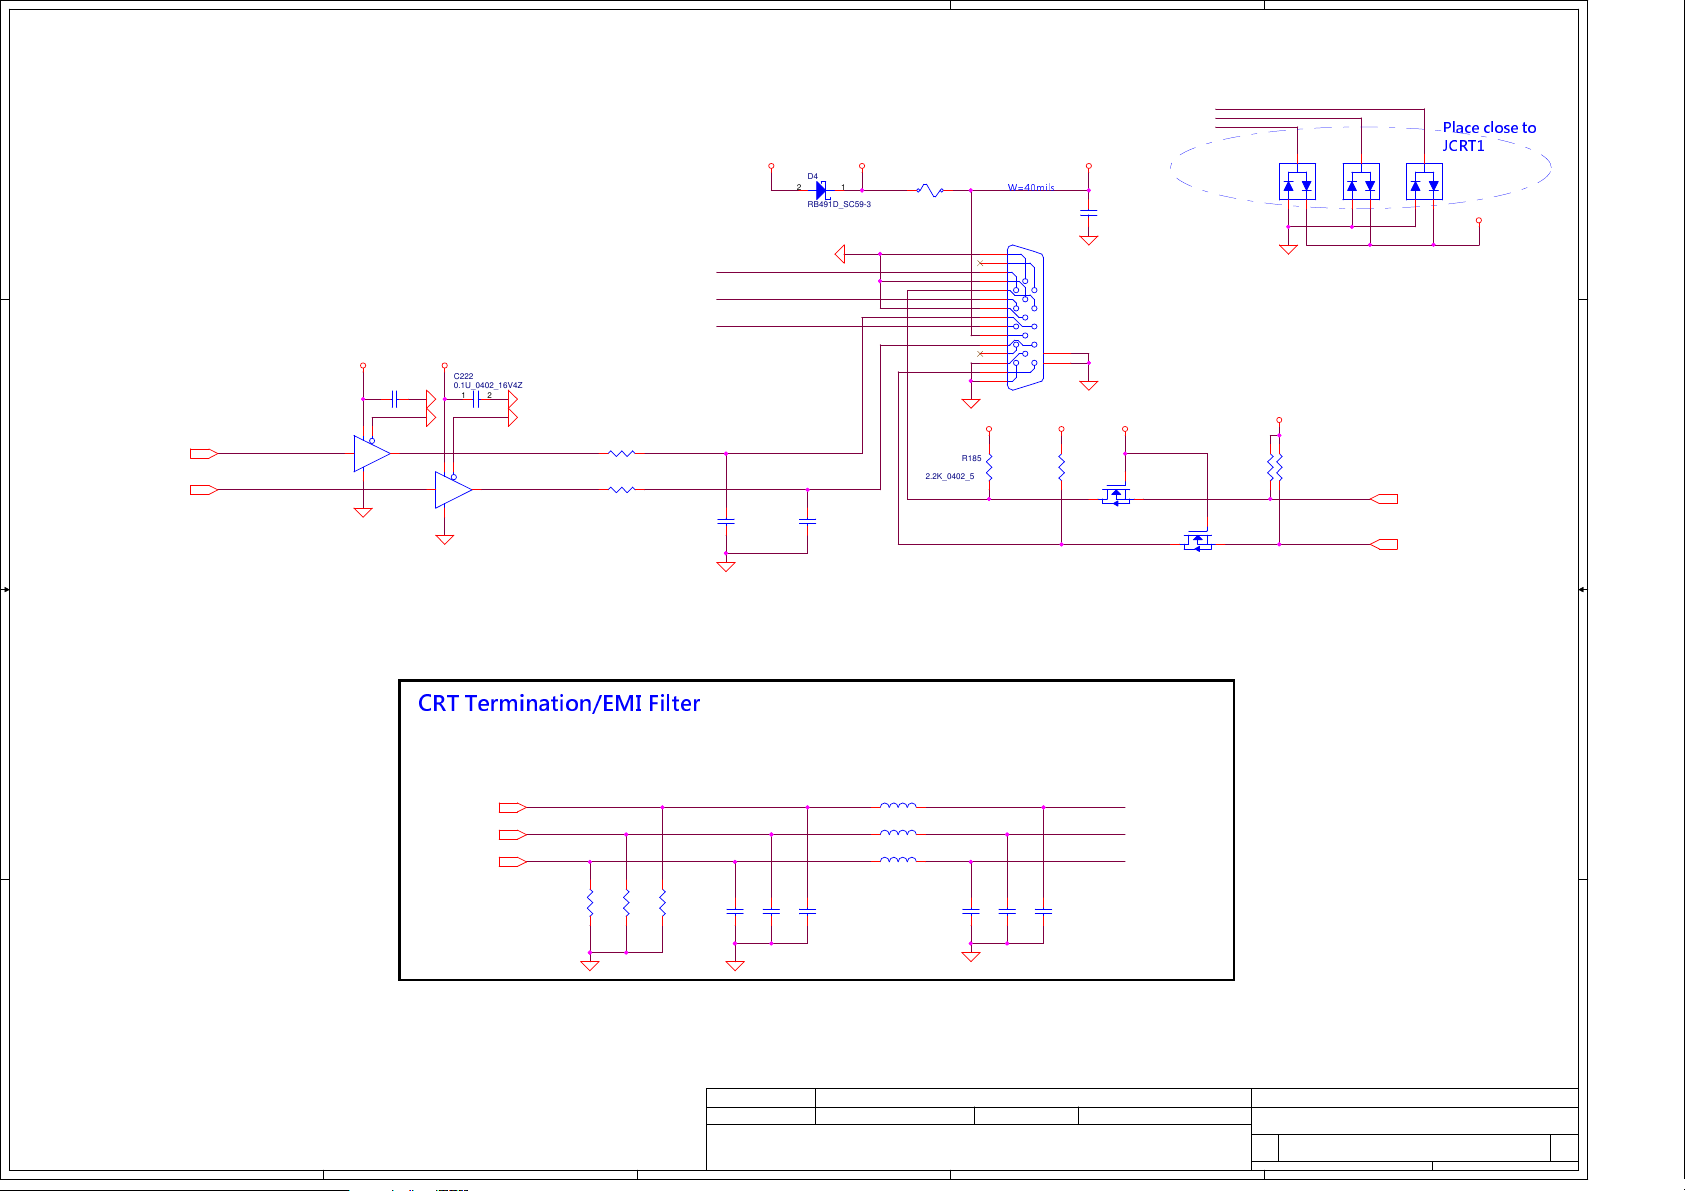Image resolution: width=1685 pixels, height=1191 pixels.
Task: Click the output port right of upper MOSFET
Action: coord(1384,499)
